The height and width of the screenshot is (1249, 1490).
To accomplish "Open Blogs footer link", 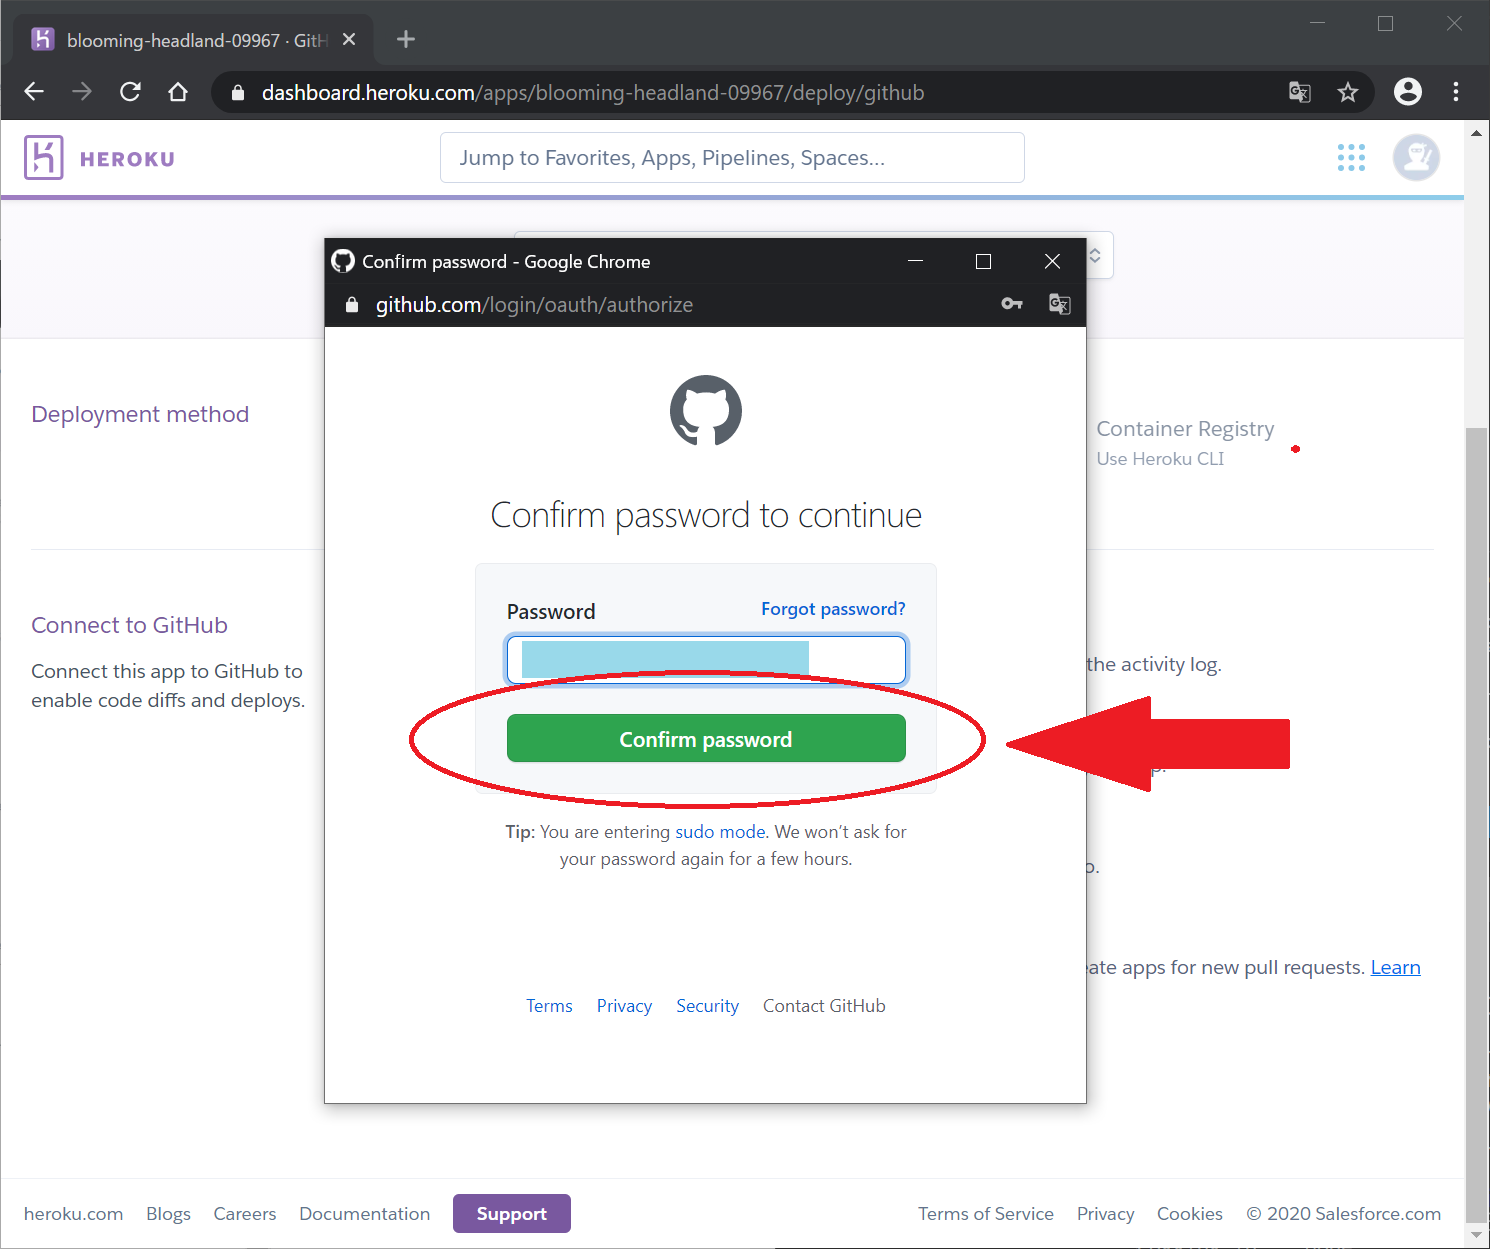I will 168,1213.
